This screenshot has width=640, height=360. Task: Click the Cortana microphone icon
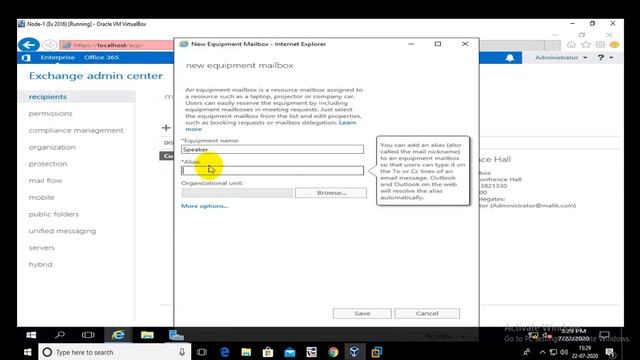(182, 352)
